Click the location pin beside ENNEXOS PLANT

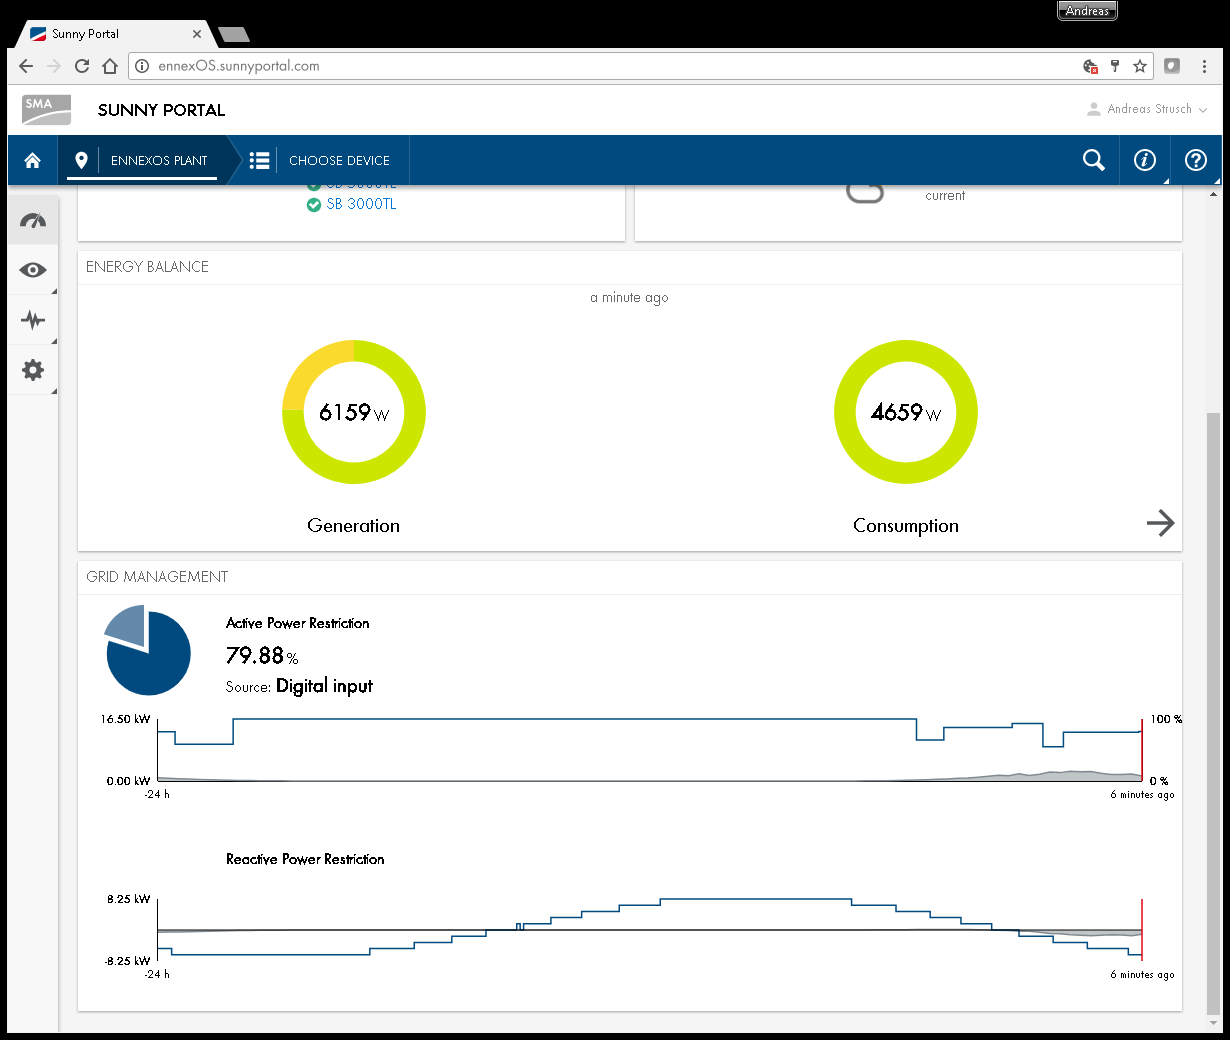pos(81,160)
